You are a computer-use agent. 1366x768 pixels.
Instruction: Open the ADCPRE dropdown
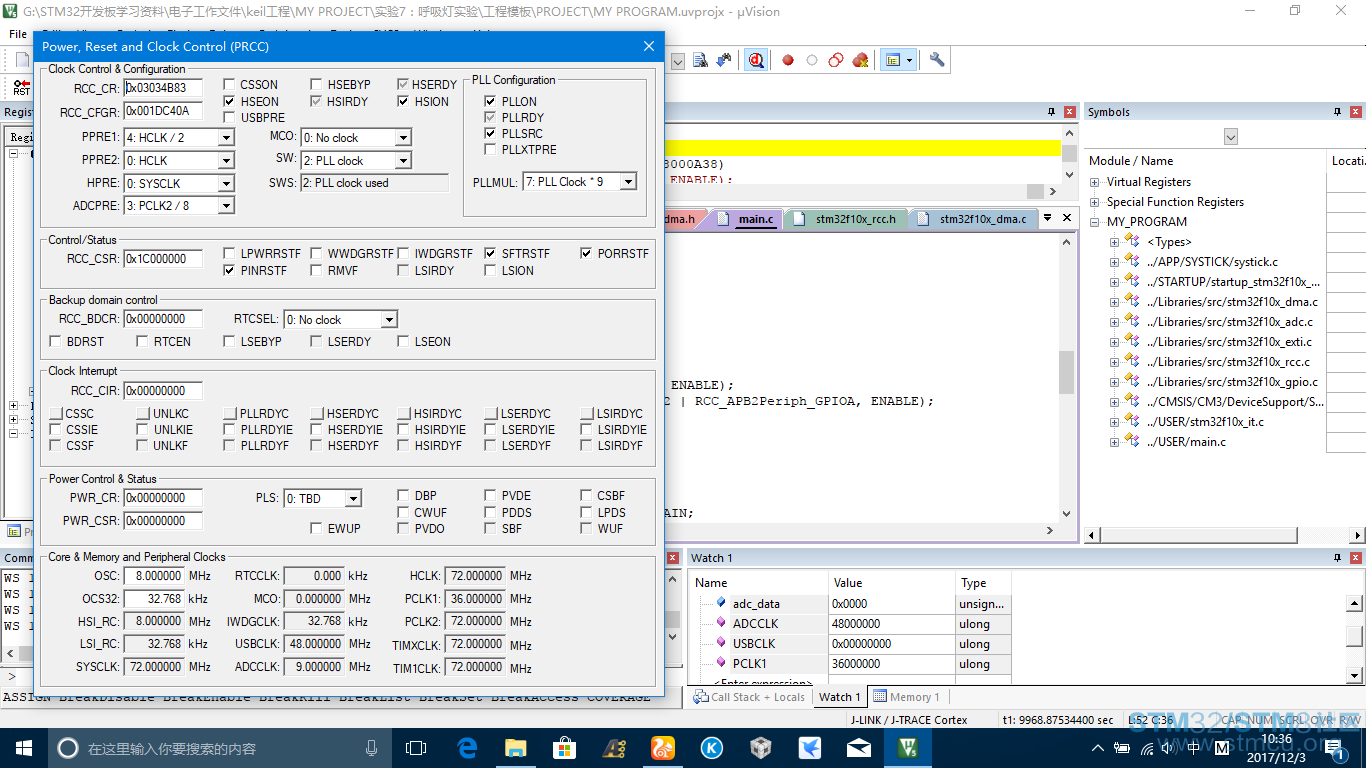pos(226,206)
